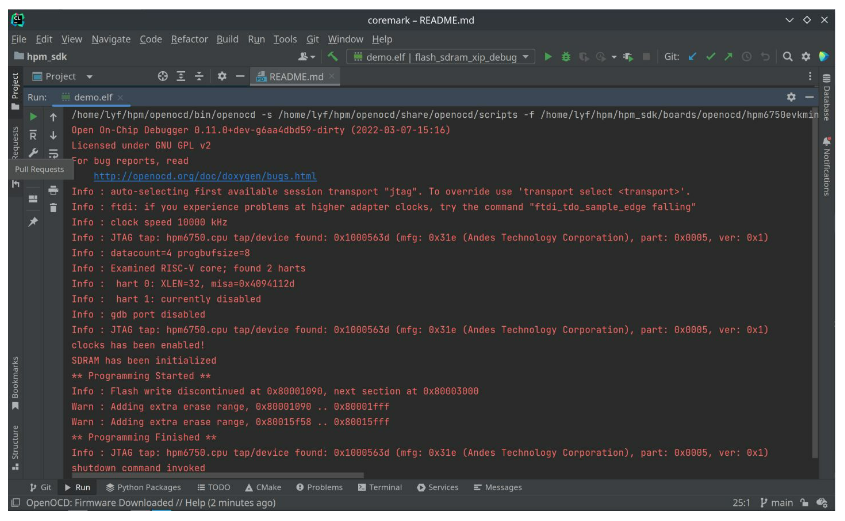Open Search Everywhere magnifier icon
Viewport: 845px width, 521px height.
tap(788, 57)
